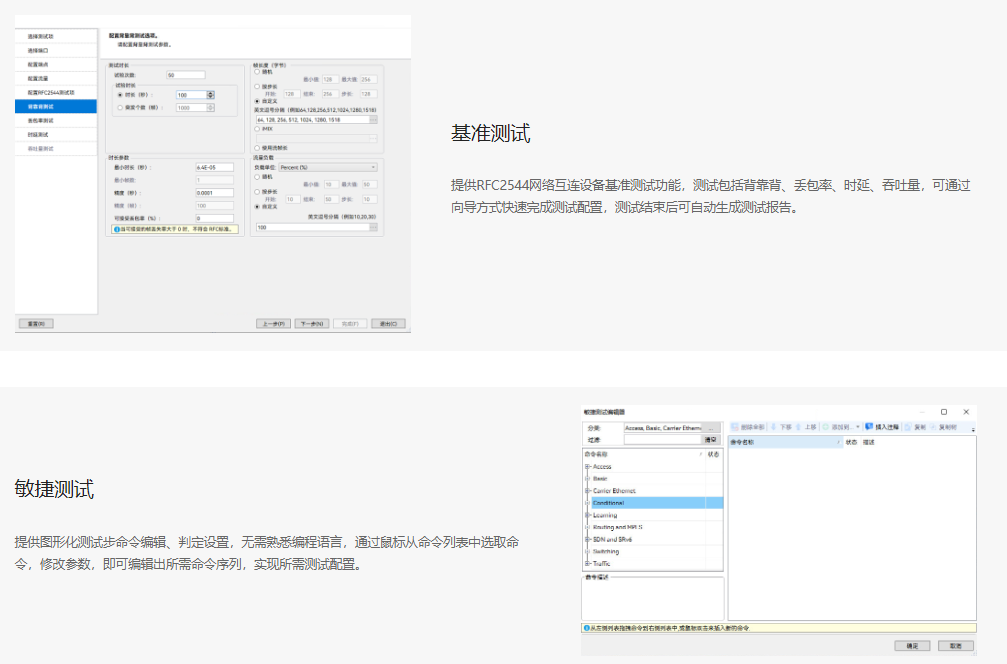Click the 上移 up arrow icon
This screenshot has width=1007, height=664.
tap(800, 427)
